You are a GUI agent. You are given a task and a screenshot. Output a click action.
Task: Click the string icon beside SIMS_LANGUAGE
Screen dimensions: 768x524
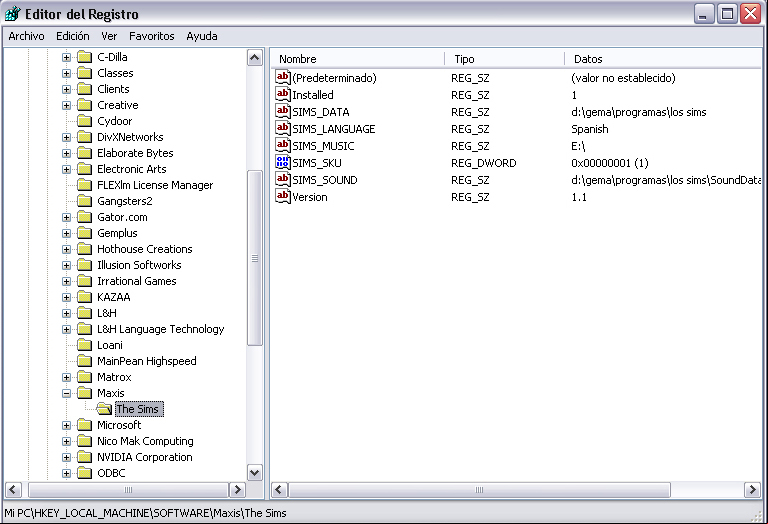coord(283,129)
